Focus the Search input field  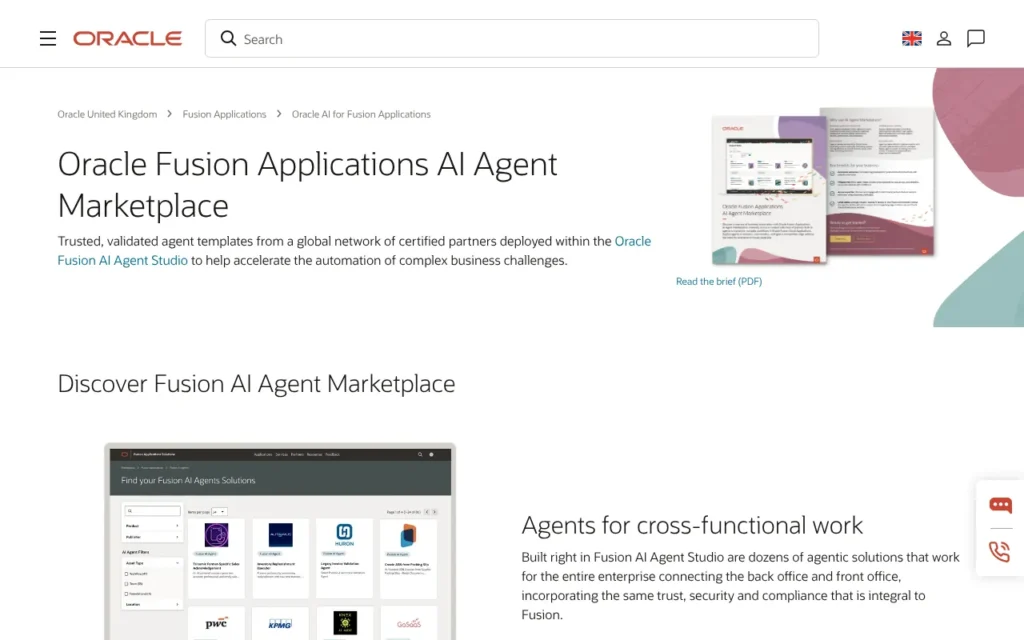click(511, 39)
